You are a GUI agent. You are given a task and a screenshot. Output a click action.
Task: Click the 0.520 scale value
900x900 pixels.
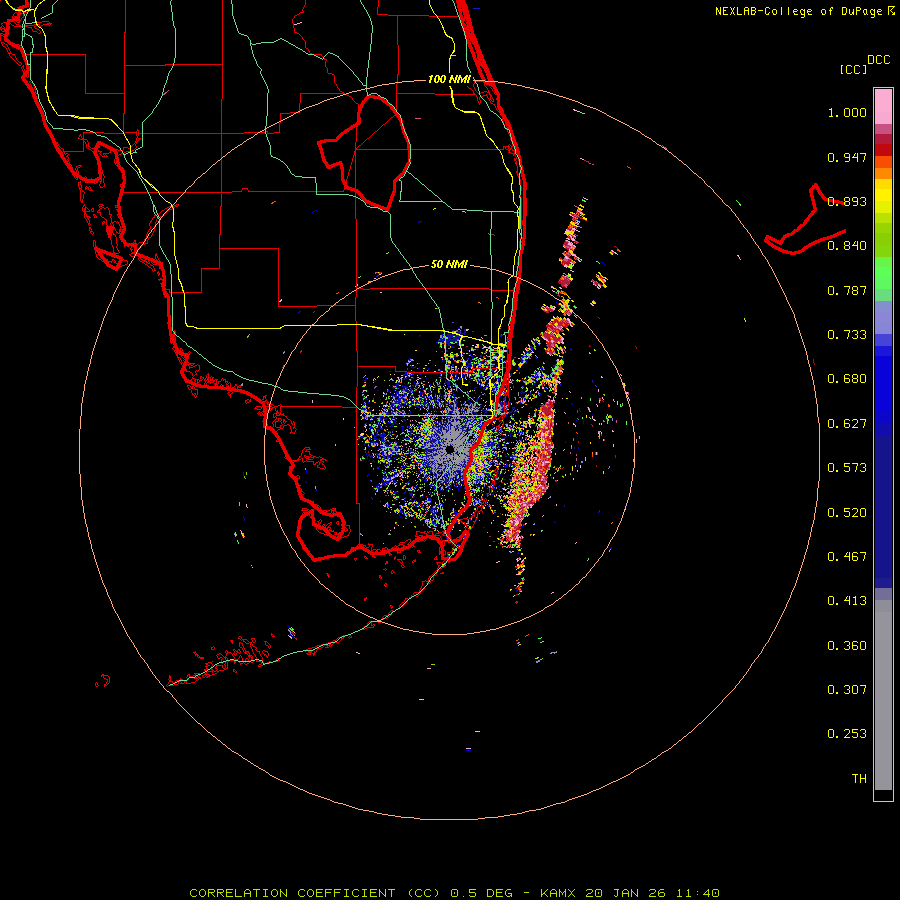pos(847,513)
